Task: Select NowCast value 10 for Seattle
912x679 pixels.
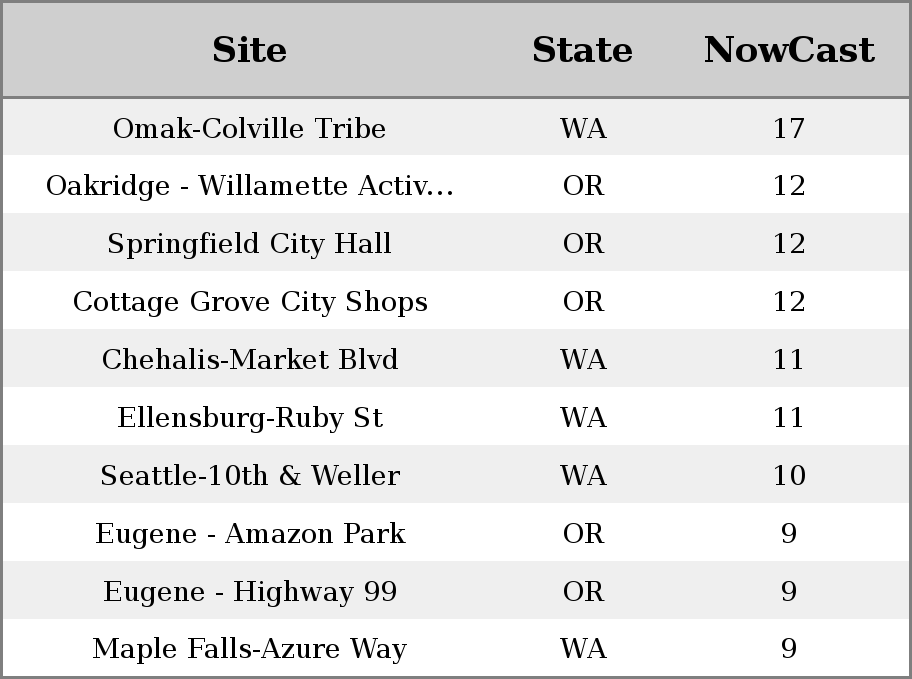Action: (x=788, y=476)
